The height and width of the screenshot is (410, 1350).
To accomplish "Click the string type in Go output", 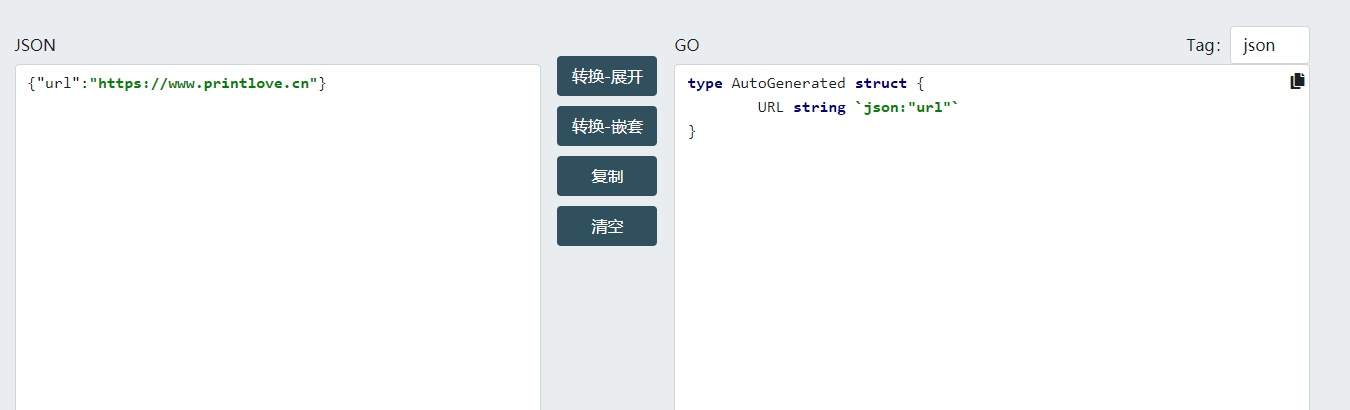I will tap(819, 107).
